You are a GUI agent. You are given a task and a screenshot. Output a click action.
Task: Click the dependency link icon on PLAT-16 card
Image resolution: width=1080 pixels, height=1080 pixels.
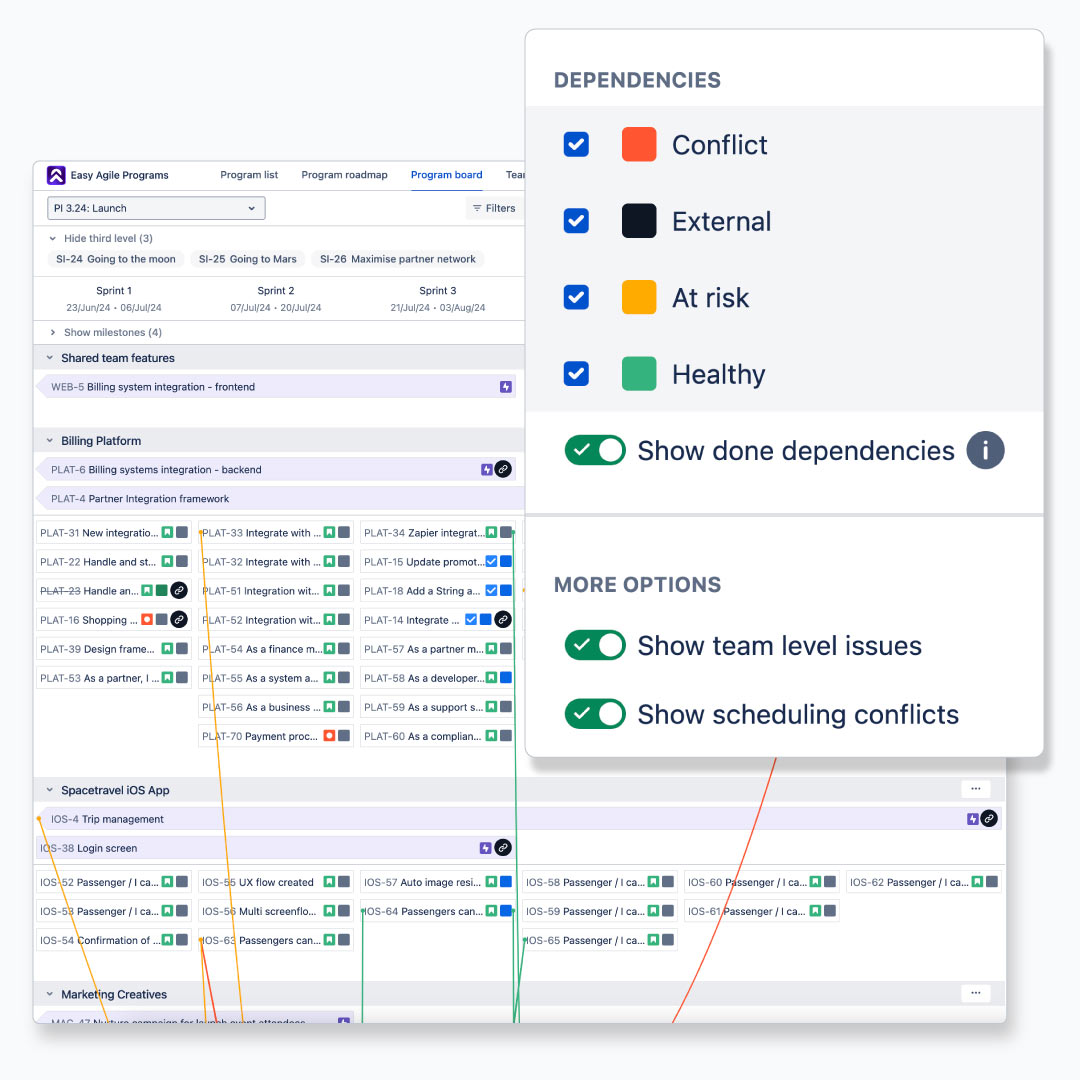(x=179, y=620)
